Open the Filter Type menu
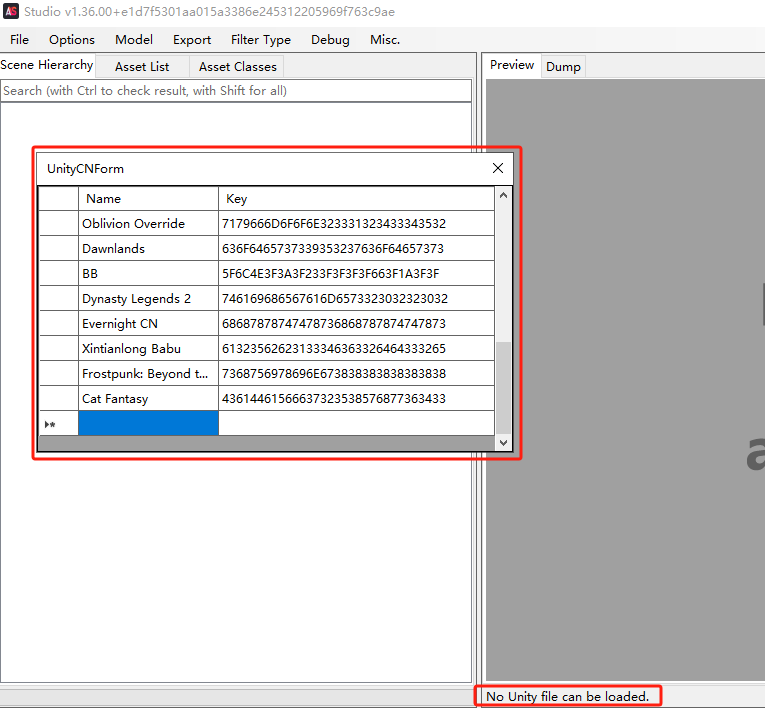Viewport: 765px width, 708px height. [x=261, y=40]
